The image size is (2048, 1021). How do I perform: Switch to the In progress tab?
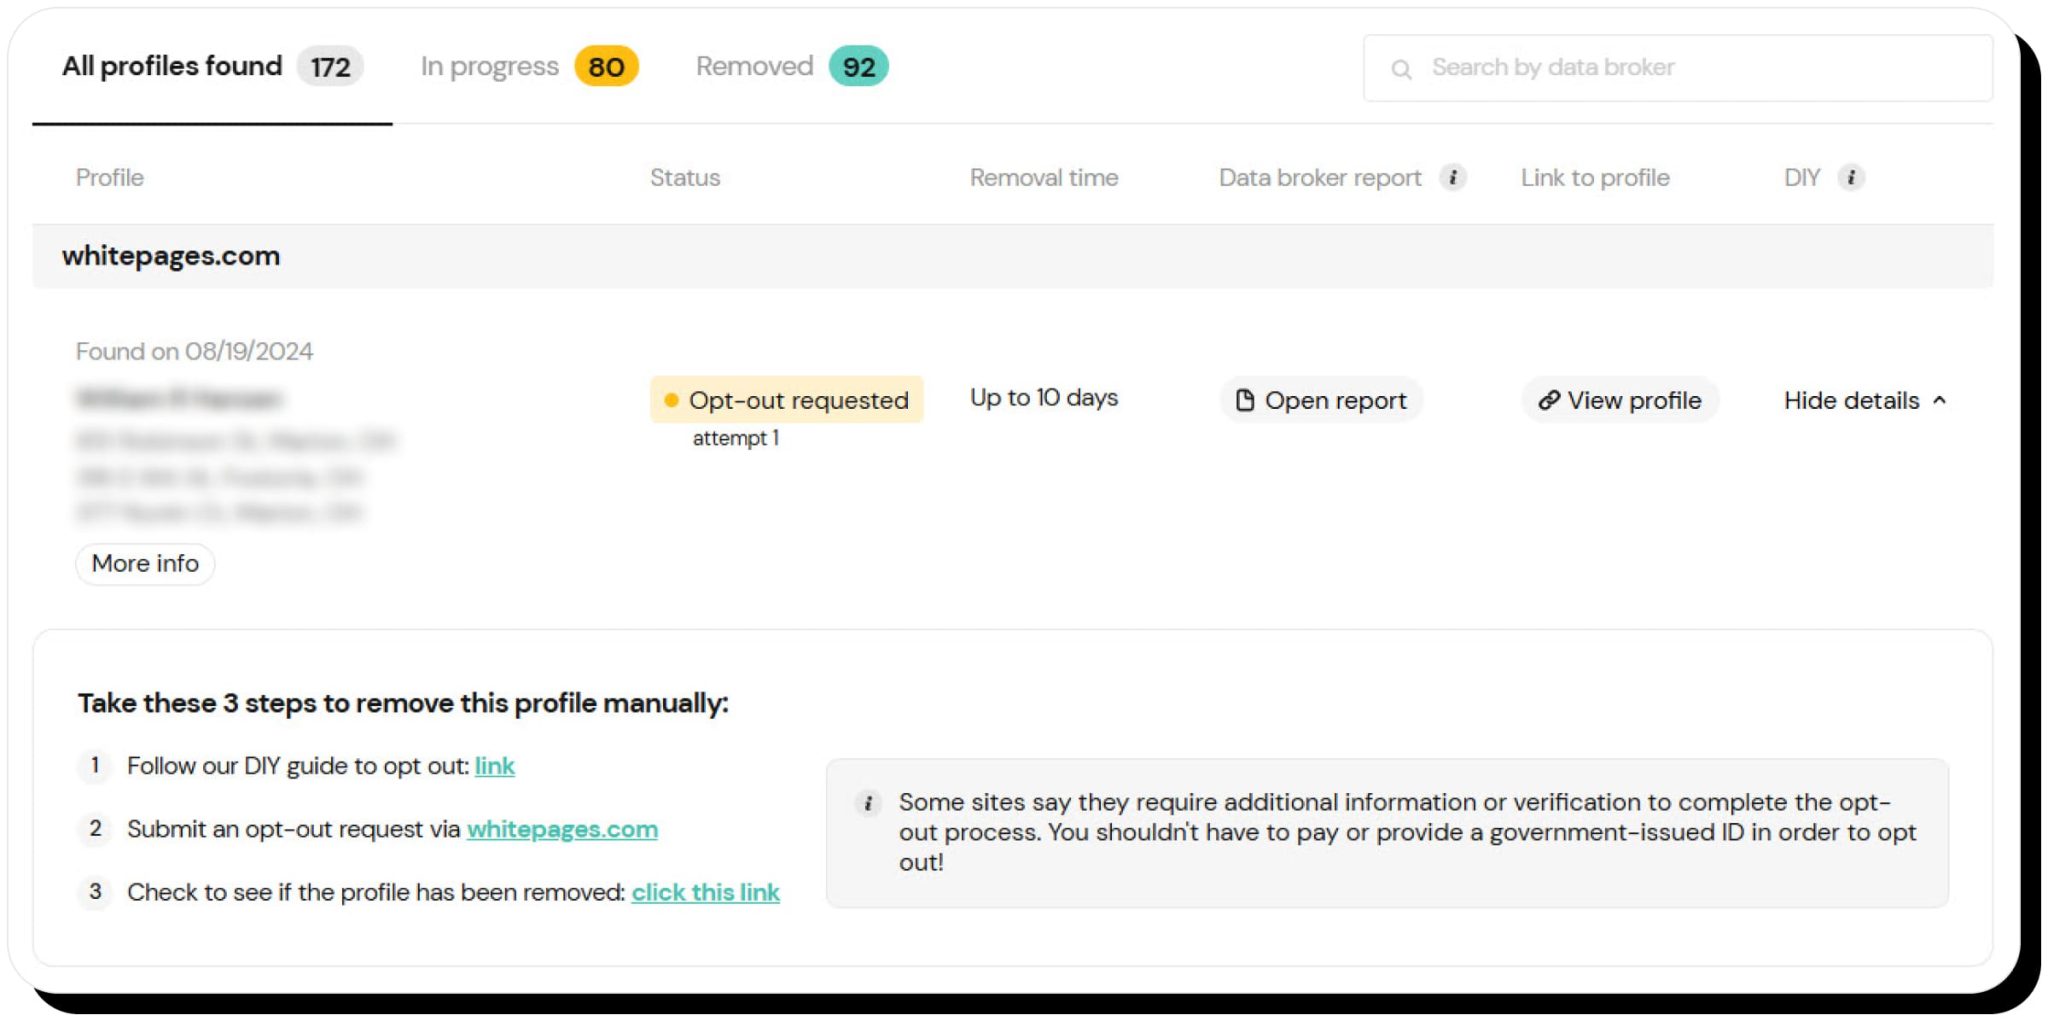click(489, 66)
